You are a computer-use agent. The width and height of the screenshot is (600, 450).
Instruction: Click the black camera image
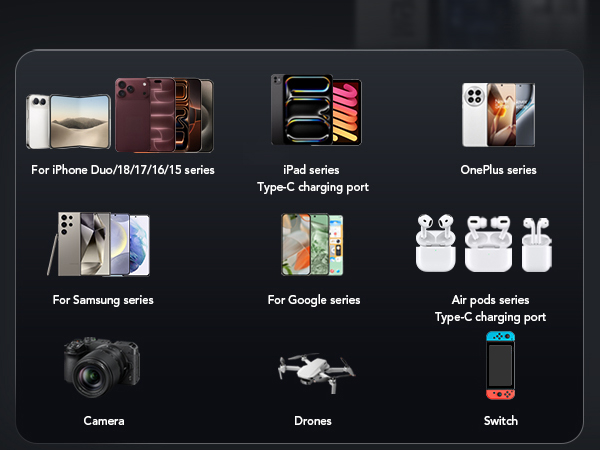[x=102, y=367]
